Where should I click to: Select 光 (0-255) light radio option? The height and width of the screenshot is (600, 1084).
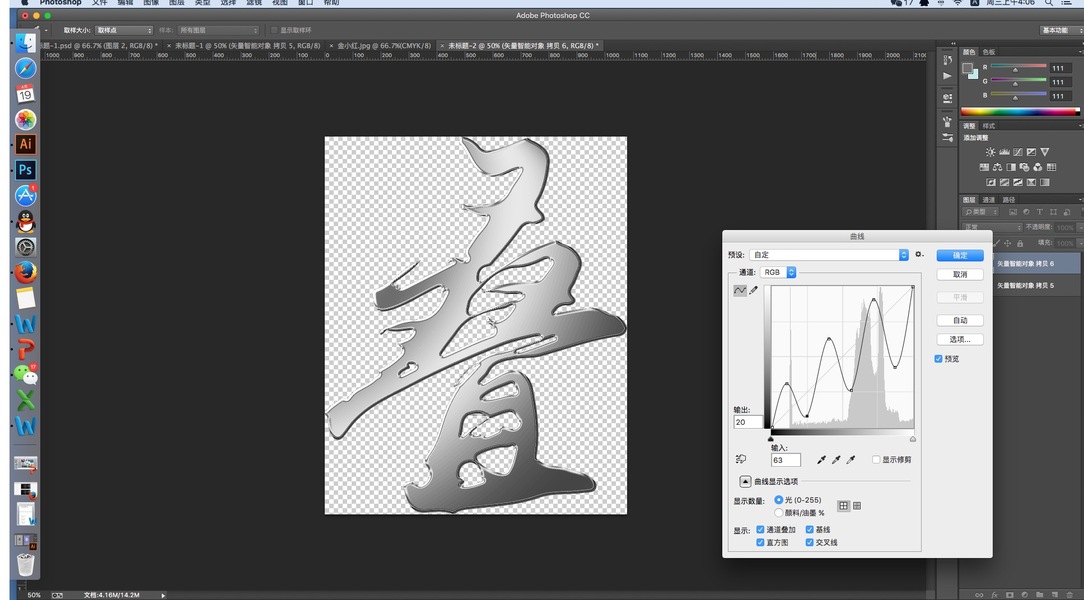point(779,500)
